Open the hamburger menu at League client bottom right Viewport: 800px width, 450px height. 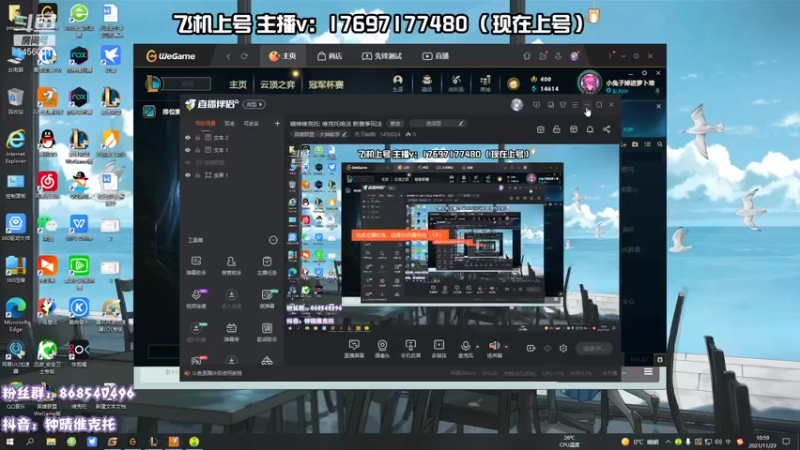point(648,372)
